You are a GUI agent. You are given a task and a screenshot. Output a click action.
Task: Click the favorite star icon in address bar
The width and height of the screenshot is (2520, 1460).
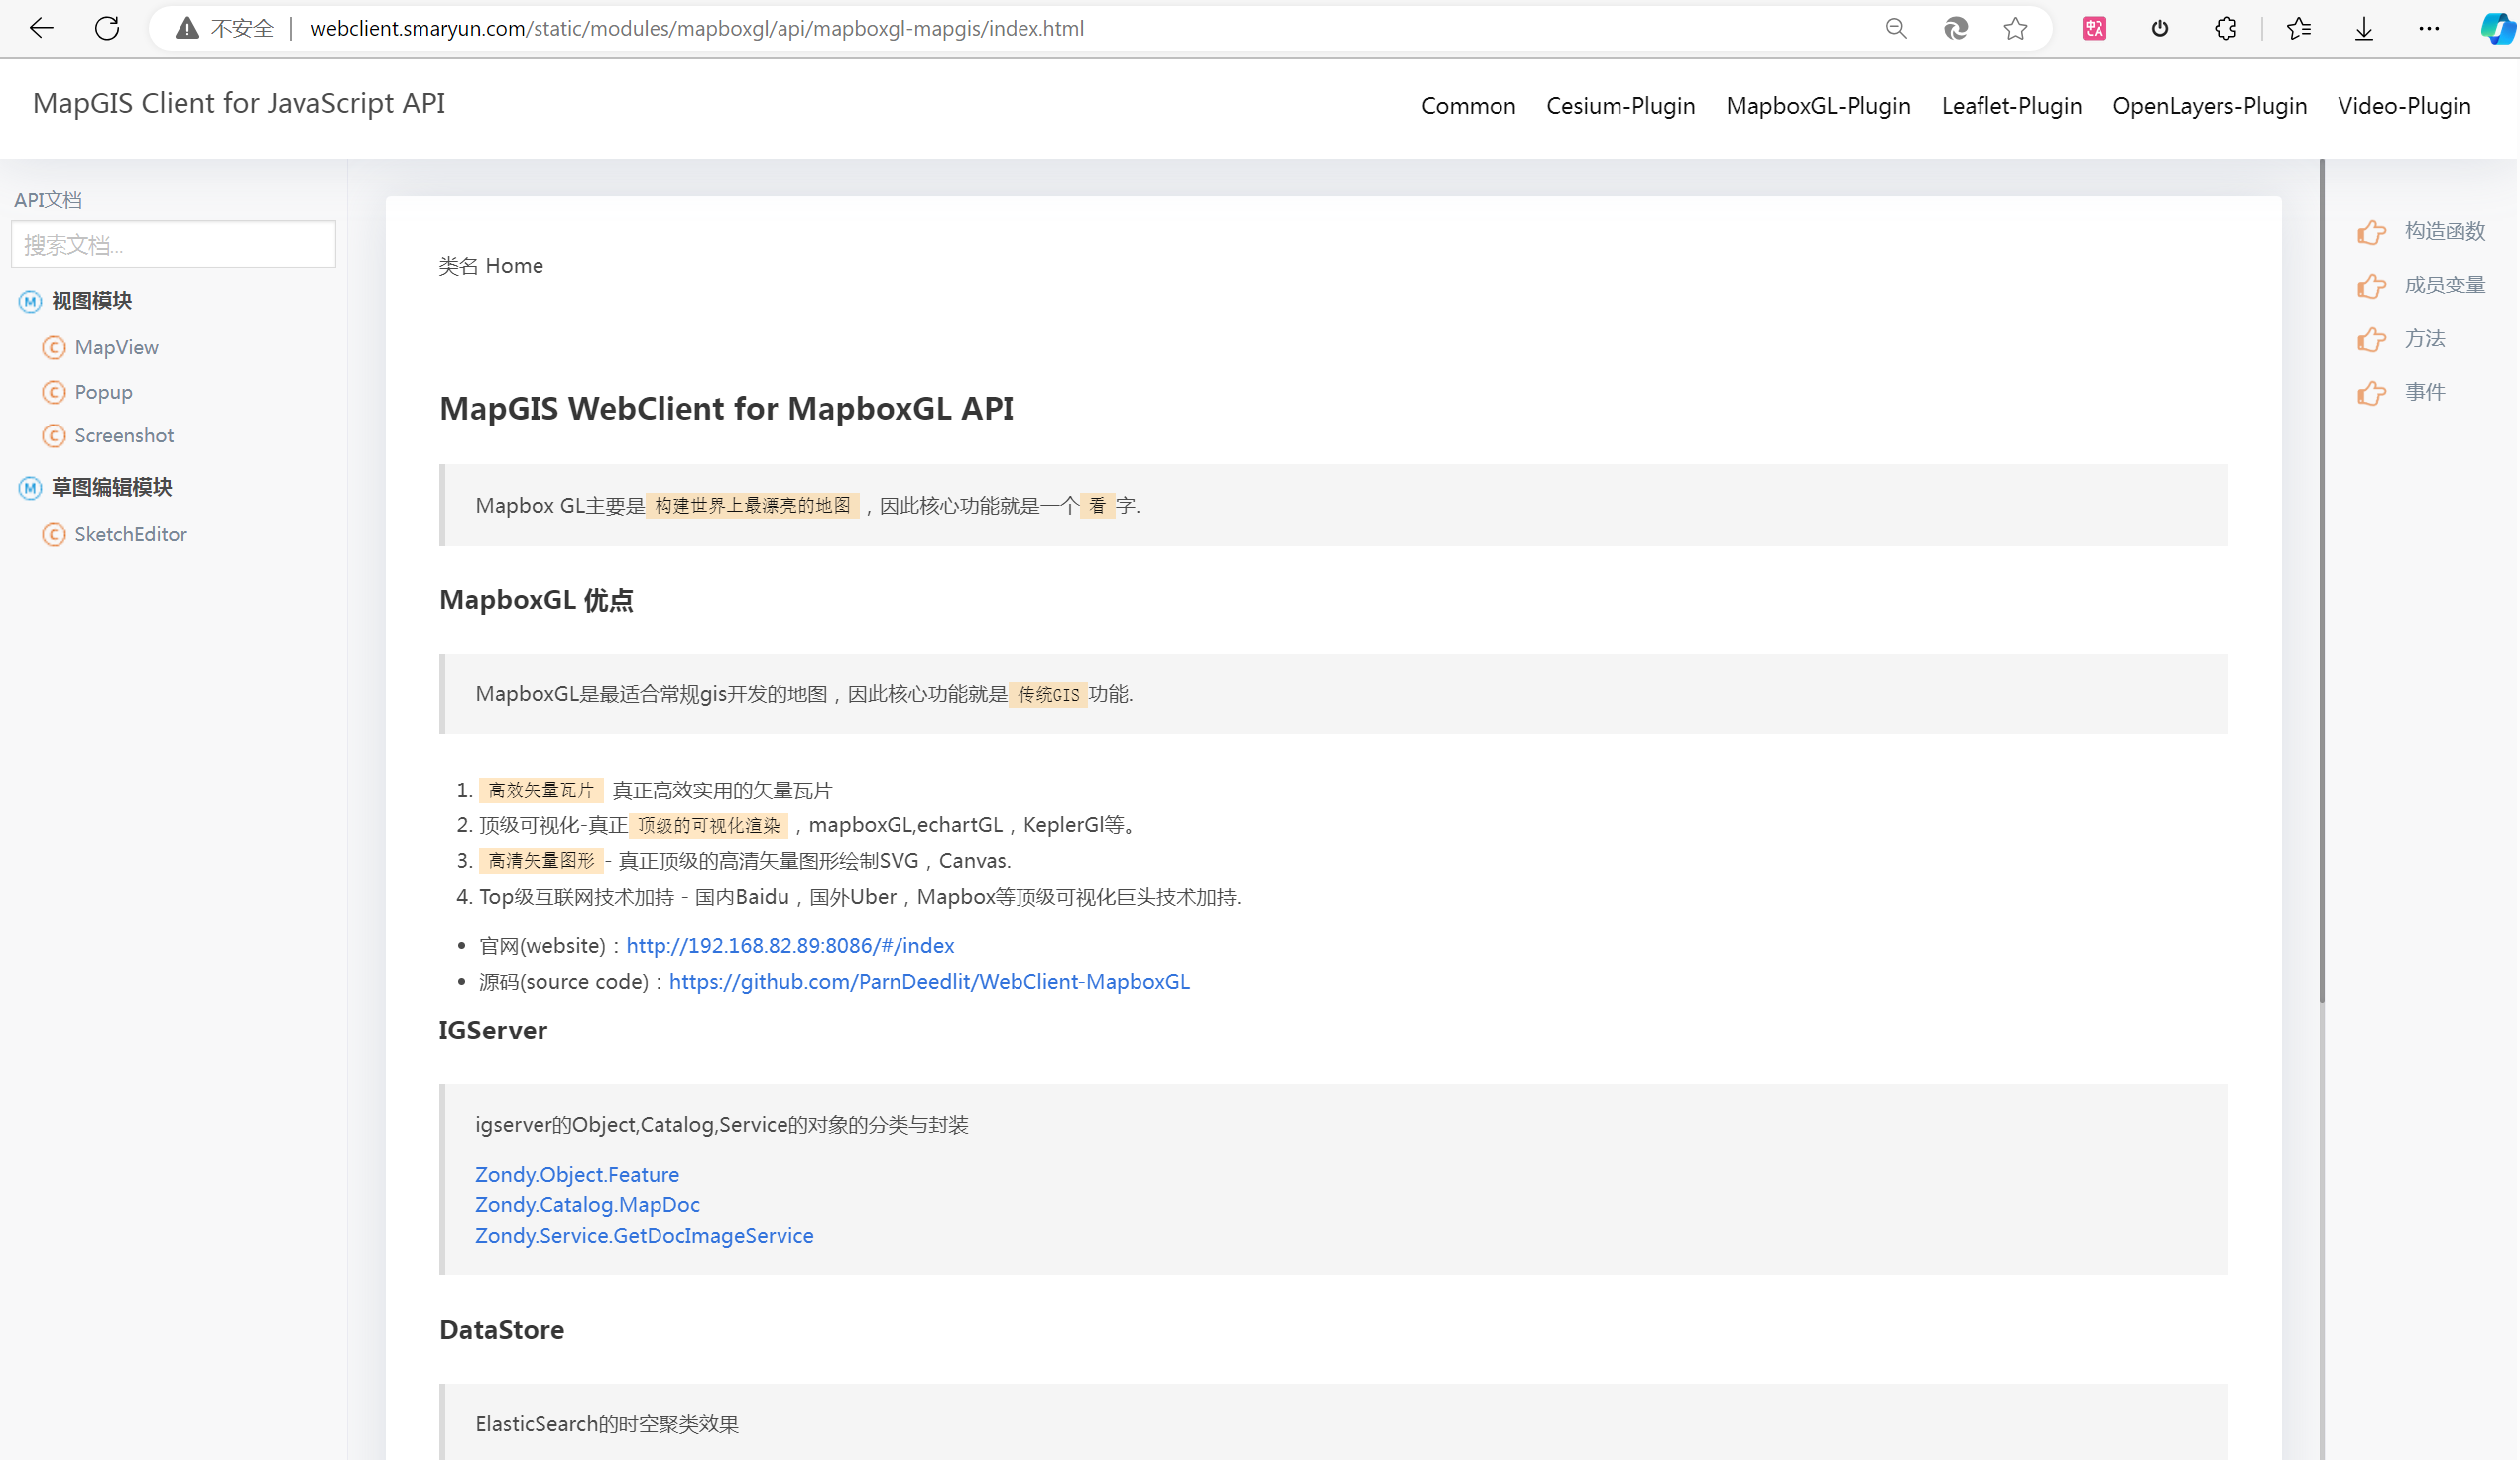pyautogui.click(x=2015, y=28)
